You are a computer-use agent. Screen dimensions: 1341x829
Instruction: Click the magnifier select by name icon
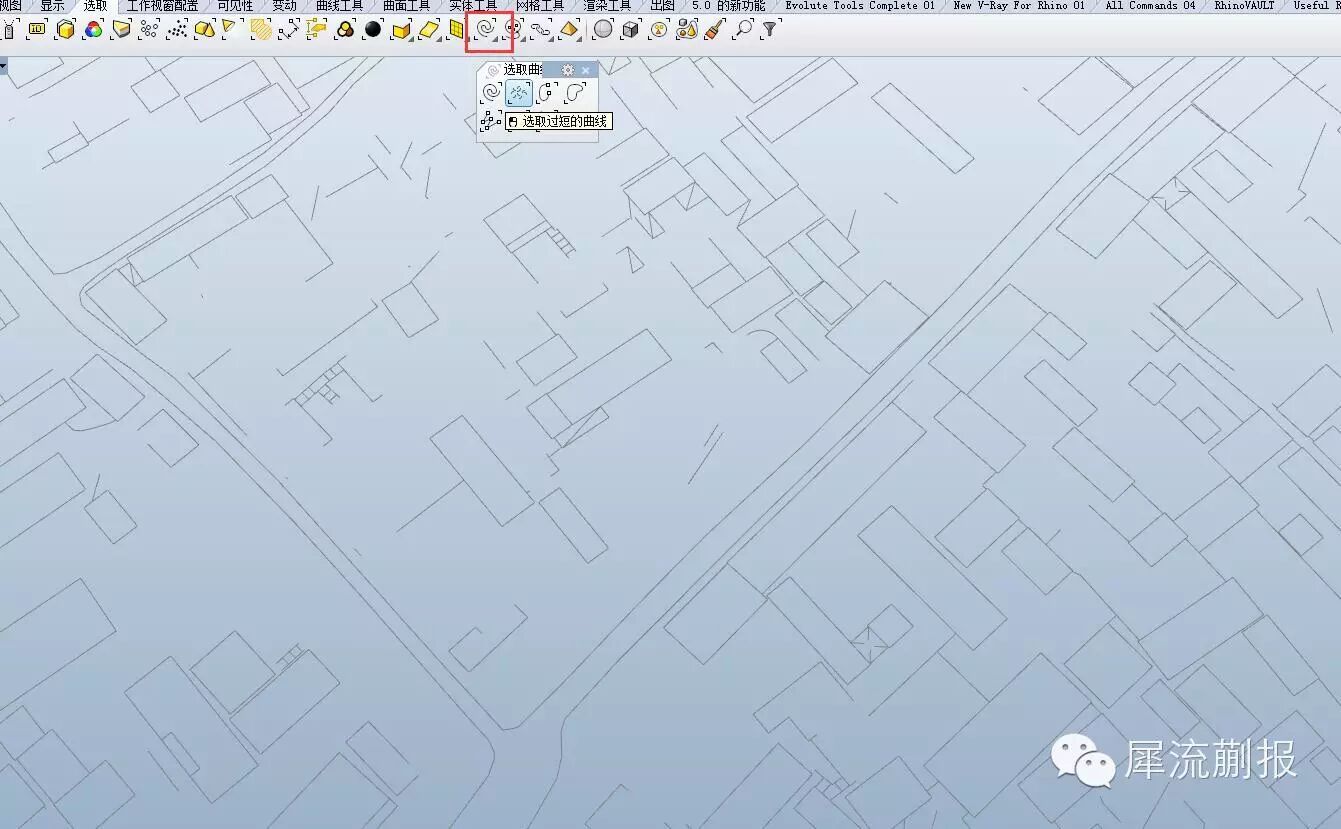(x=743, y=29)
